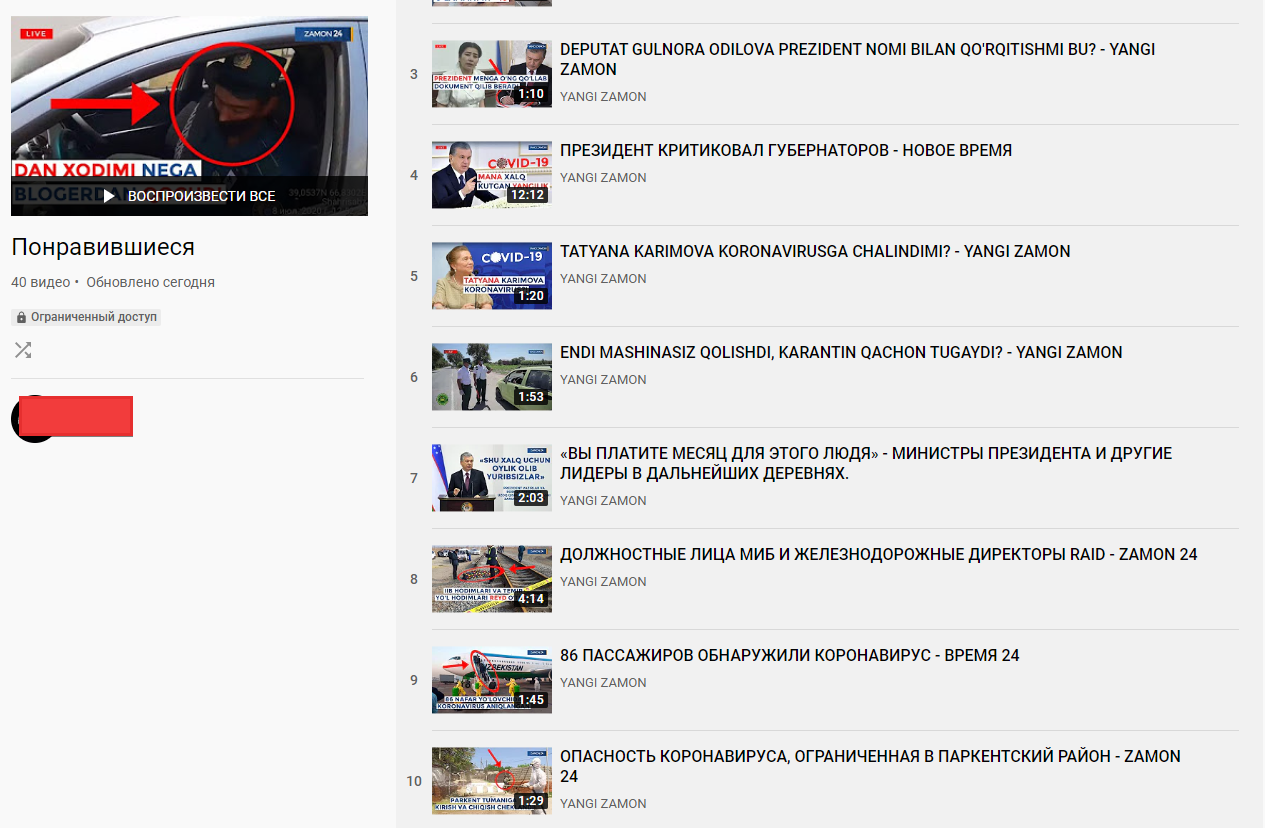Click the 12:12 duration badge on video 4

pyautogui.click(x=526, y=195)
